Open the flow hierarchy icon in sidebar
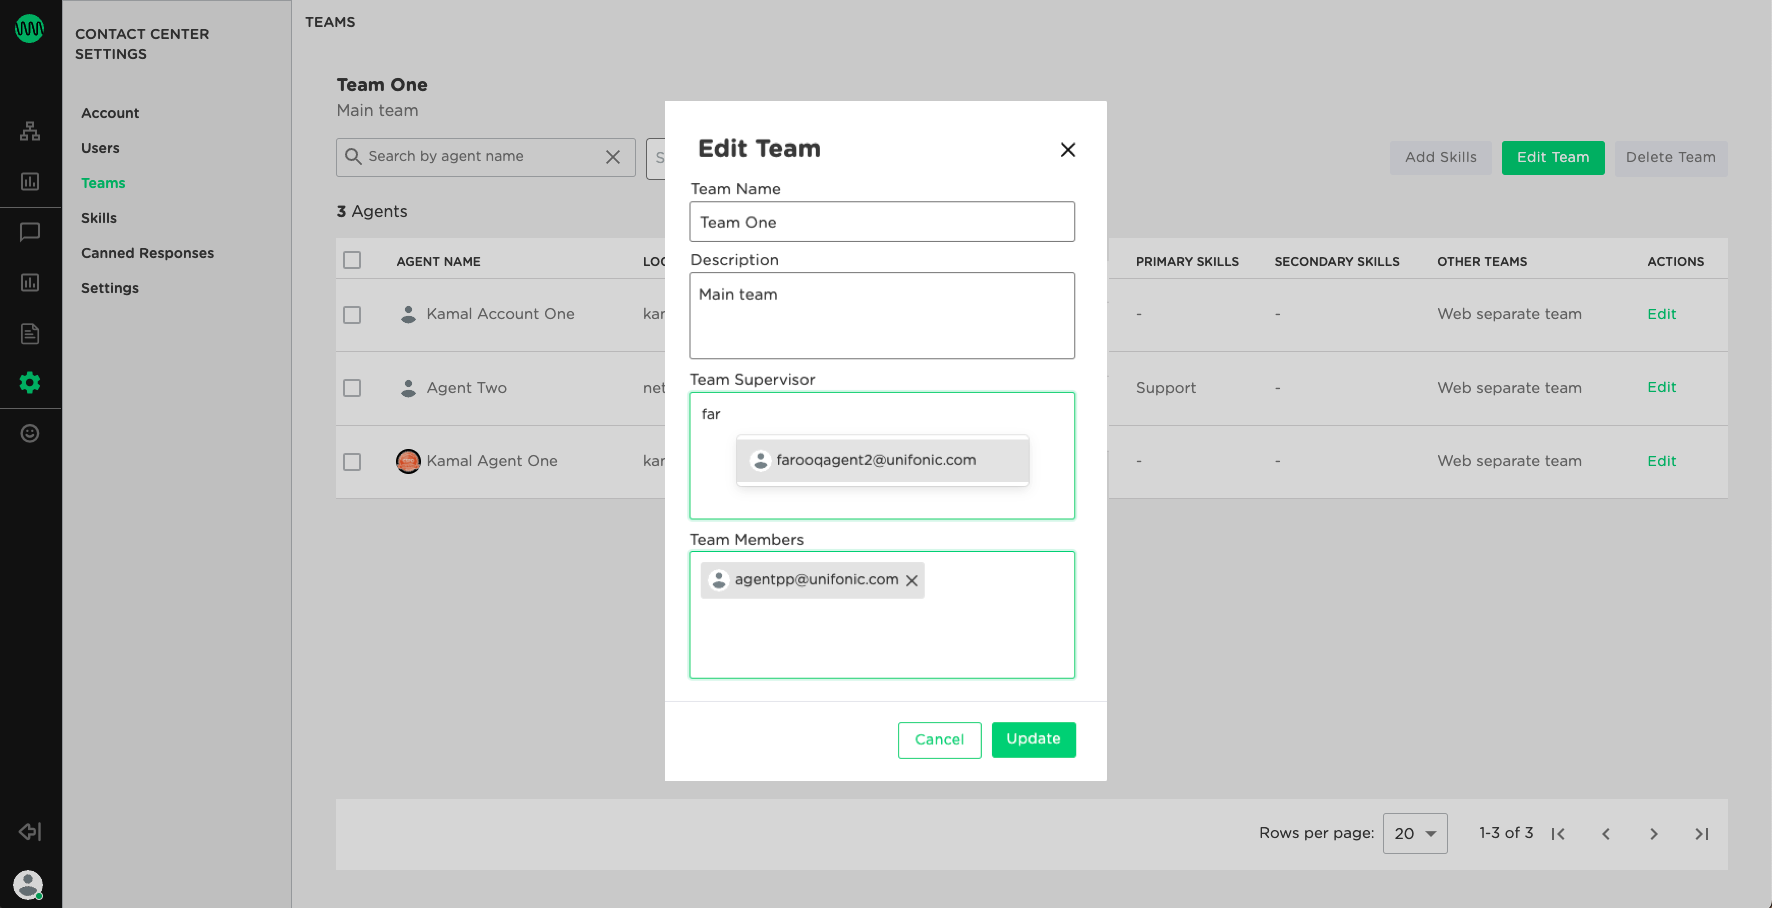This screenshot has width=1772, height=908. pos(30,131)
